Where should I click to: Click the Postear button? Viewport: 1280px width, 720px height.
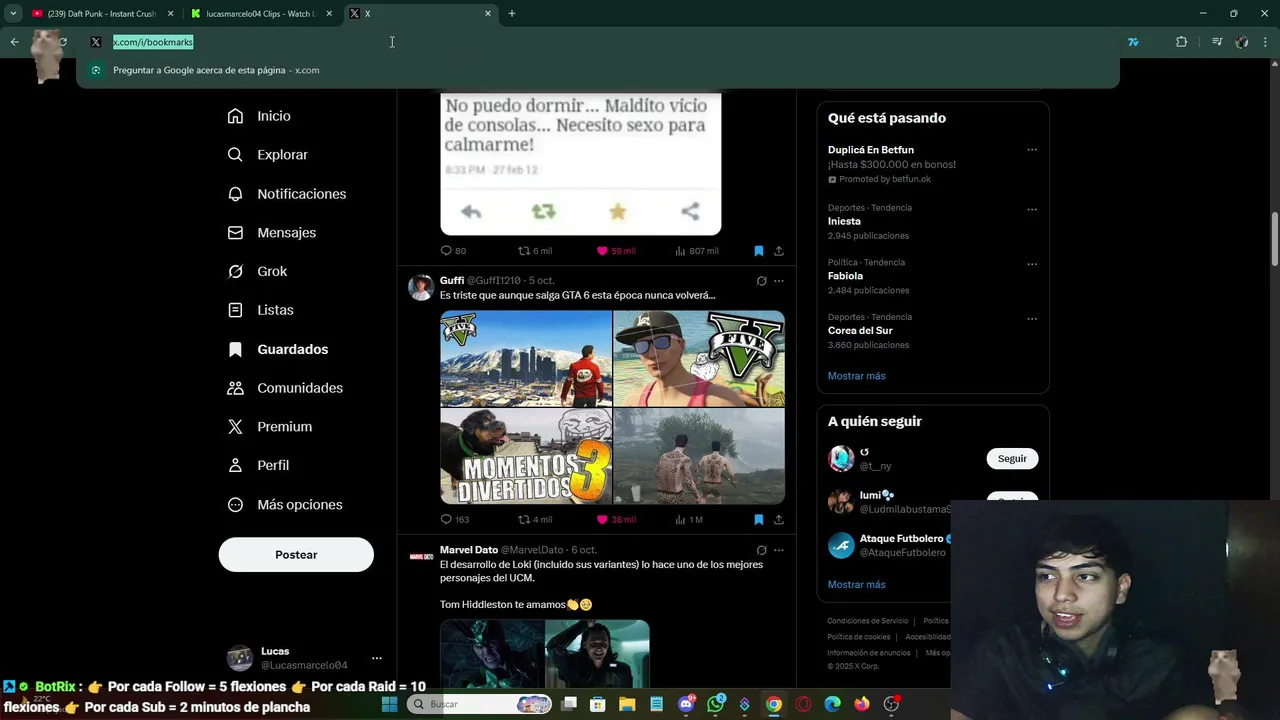click(296, 555)
